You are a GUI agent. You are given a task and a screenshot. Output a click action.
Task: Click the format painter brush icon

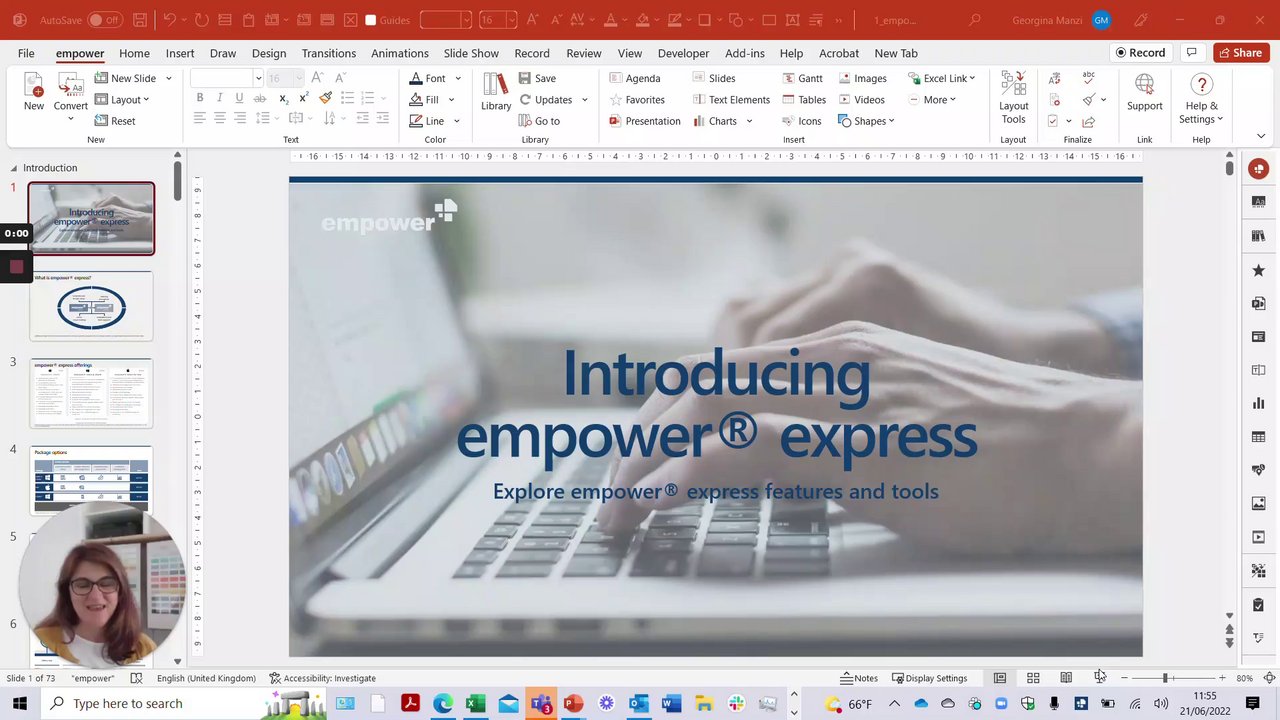(x=326, y=98)
